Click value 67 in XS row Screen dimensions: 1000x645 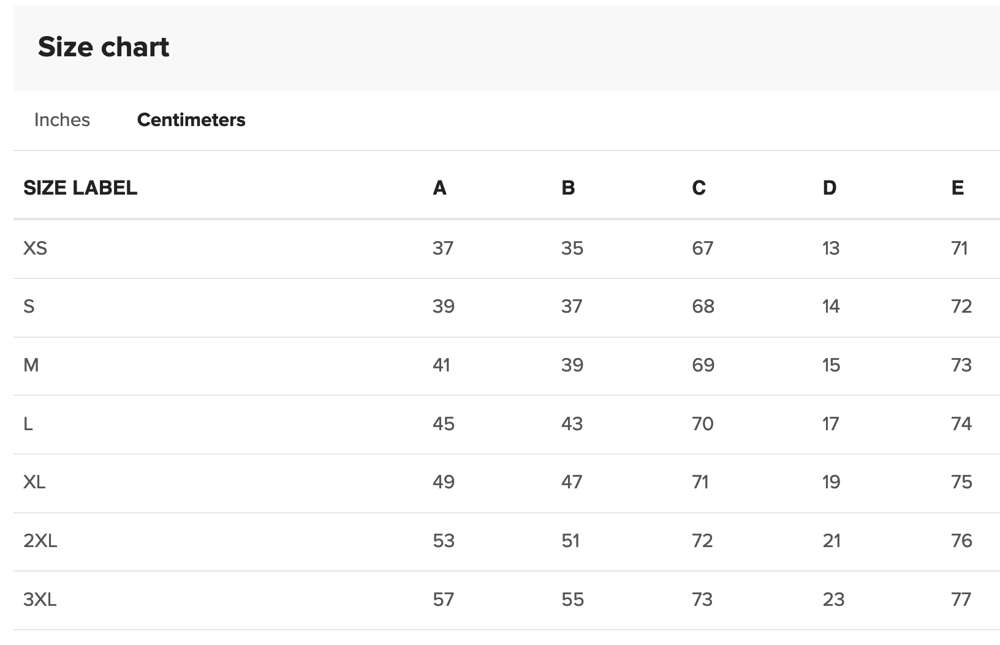click(702, 248)
